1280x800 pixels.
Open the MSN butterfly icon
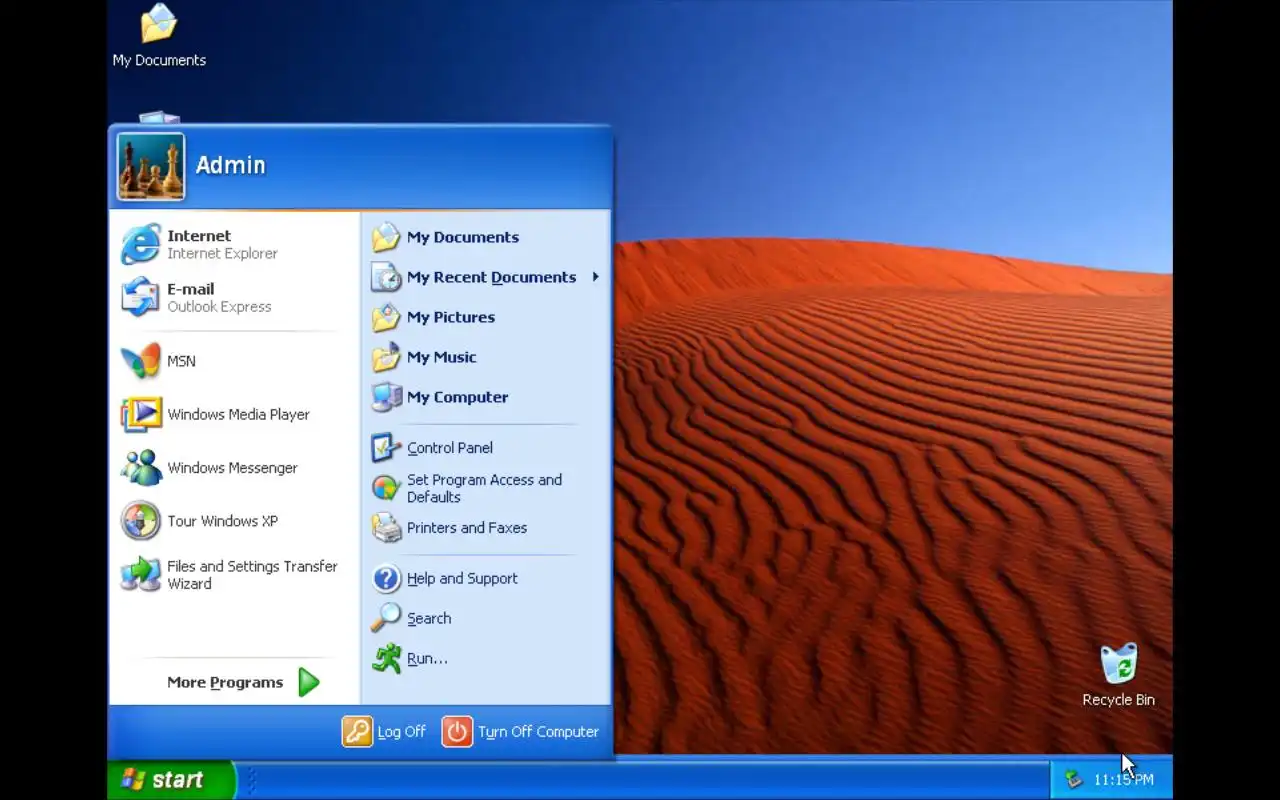140,361
